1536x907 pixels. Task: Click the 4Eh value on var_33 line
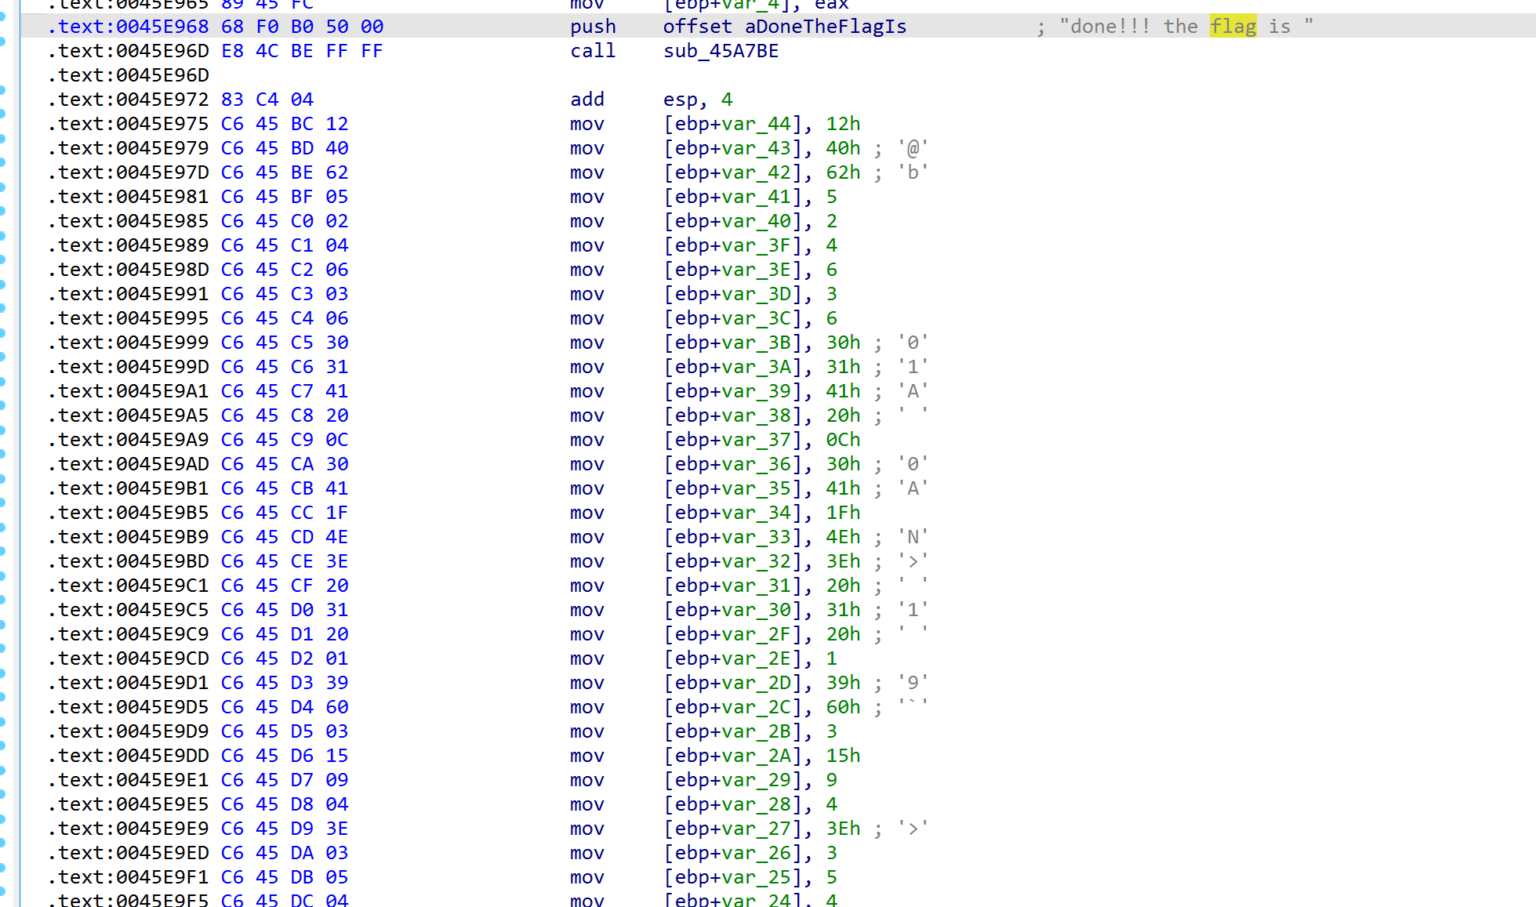coord(843,537)
